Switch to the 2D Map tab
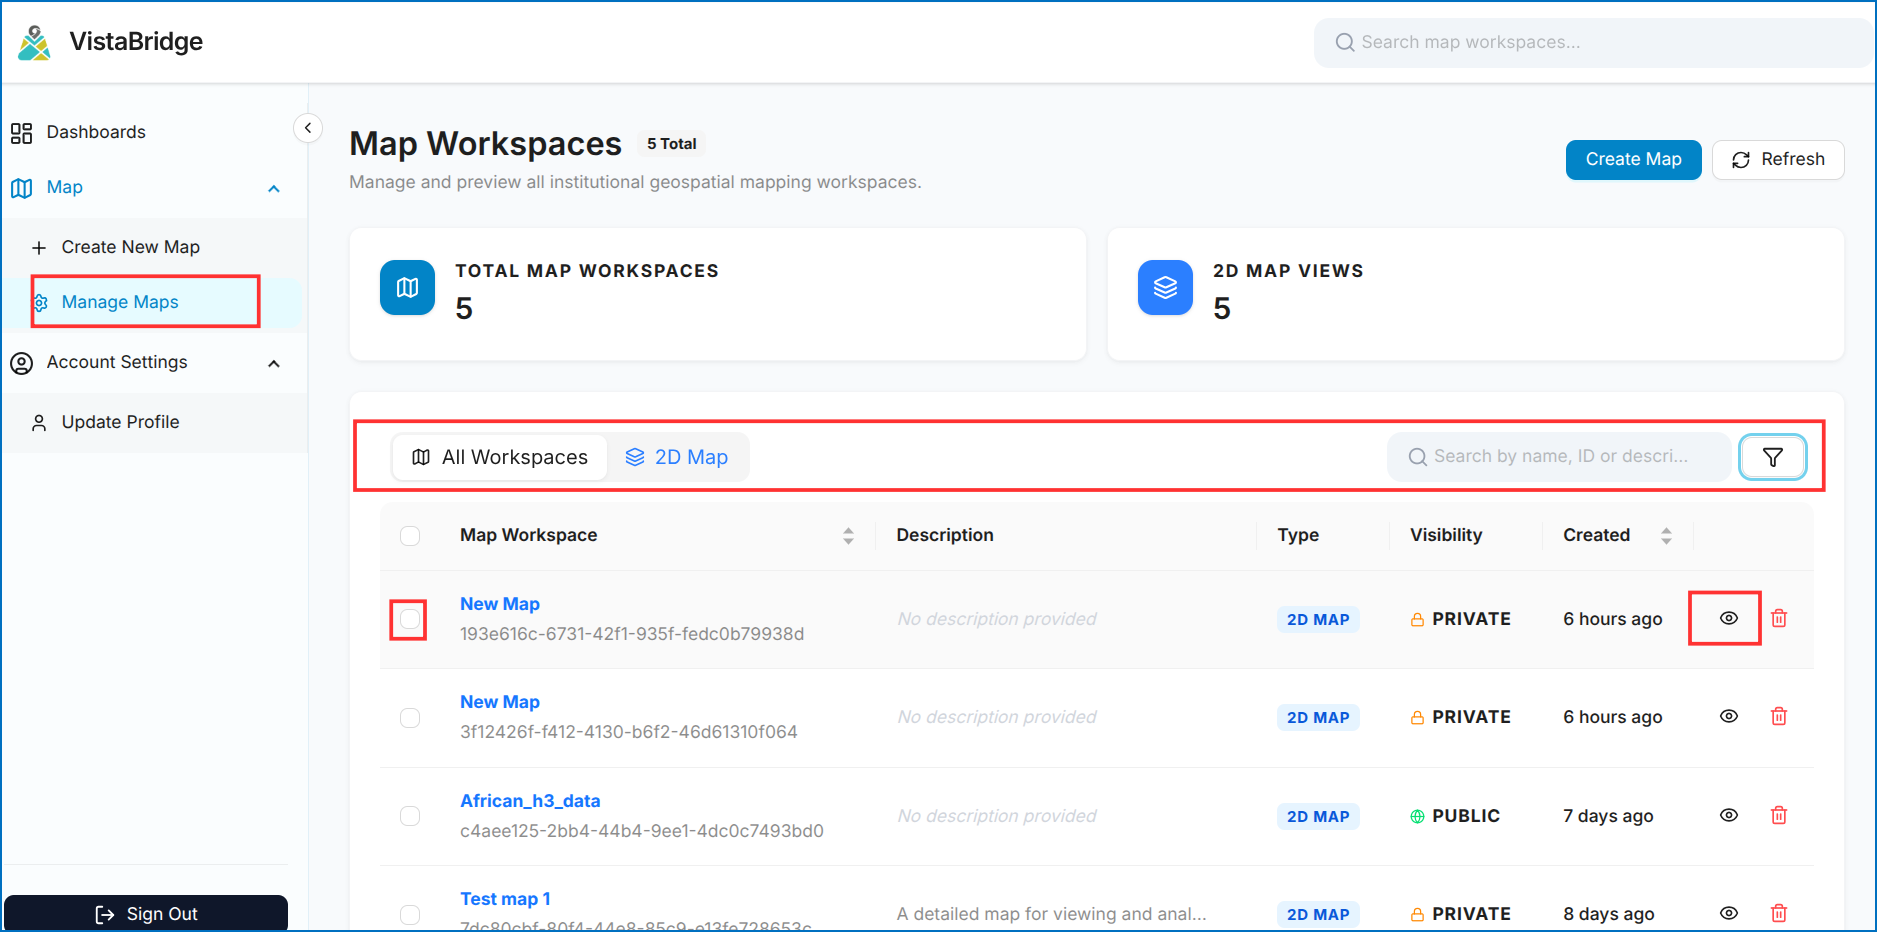This screenshot has height=932, width=1877. pos(677,457)
